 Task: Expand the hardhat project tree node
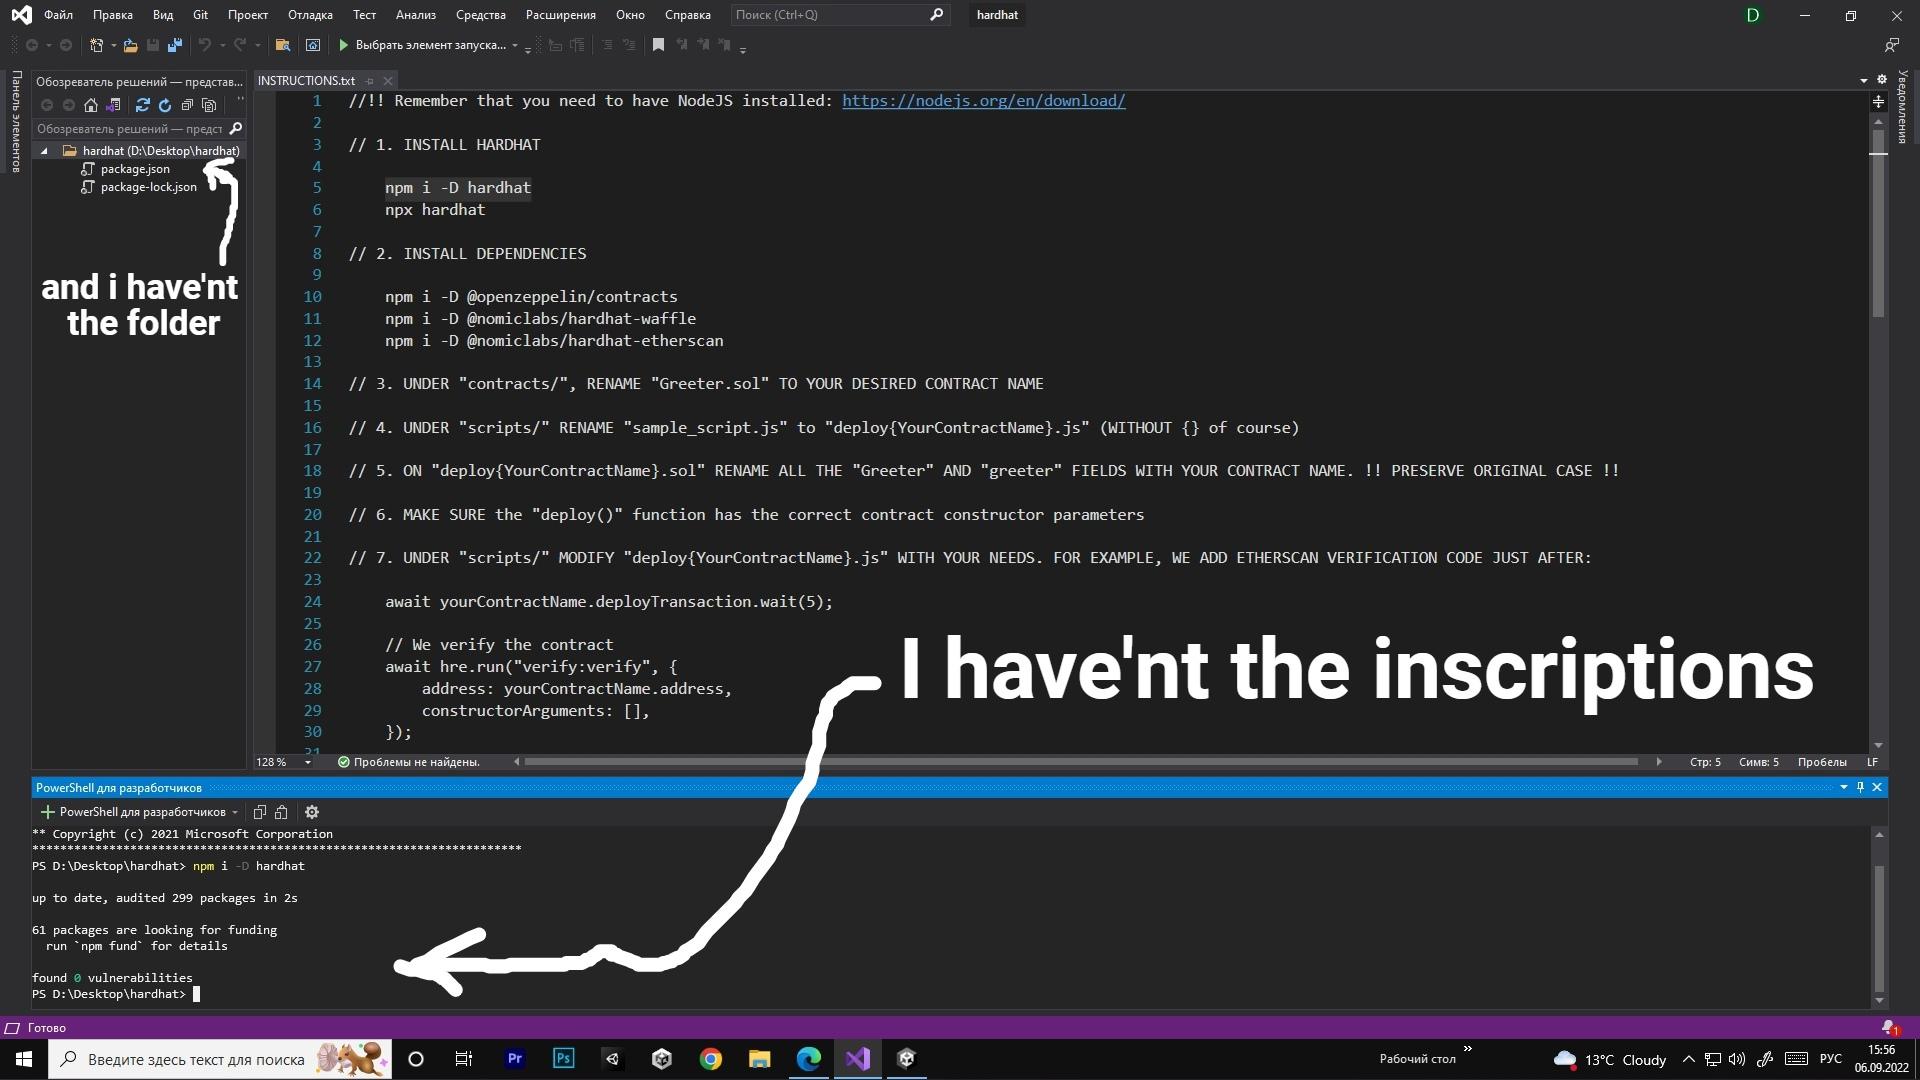[46, 149]
